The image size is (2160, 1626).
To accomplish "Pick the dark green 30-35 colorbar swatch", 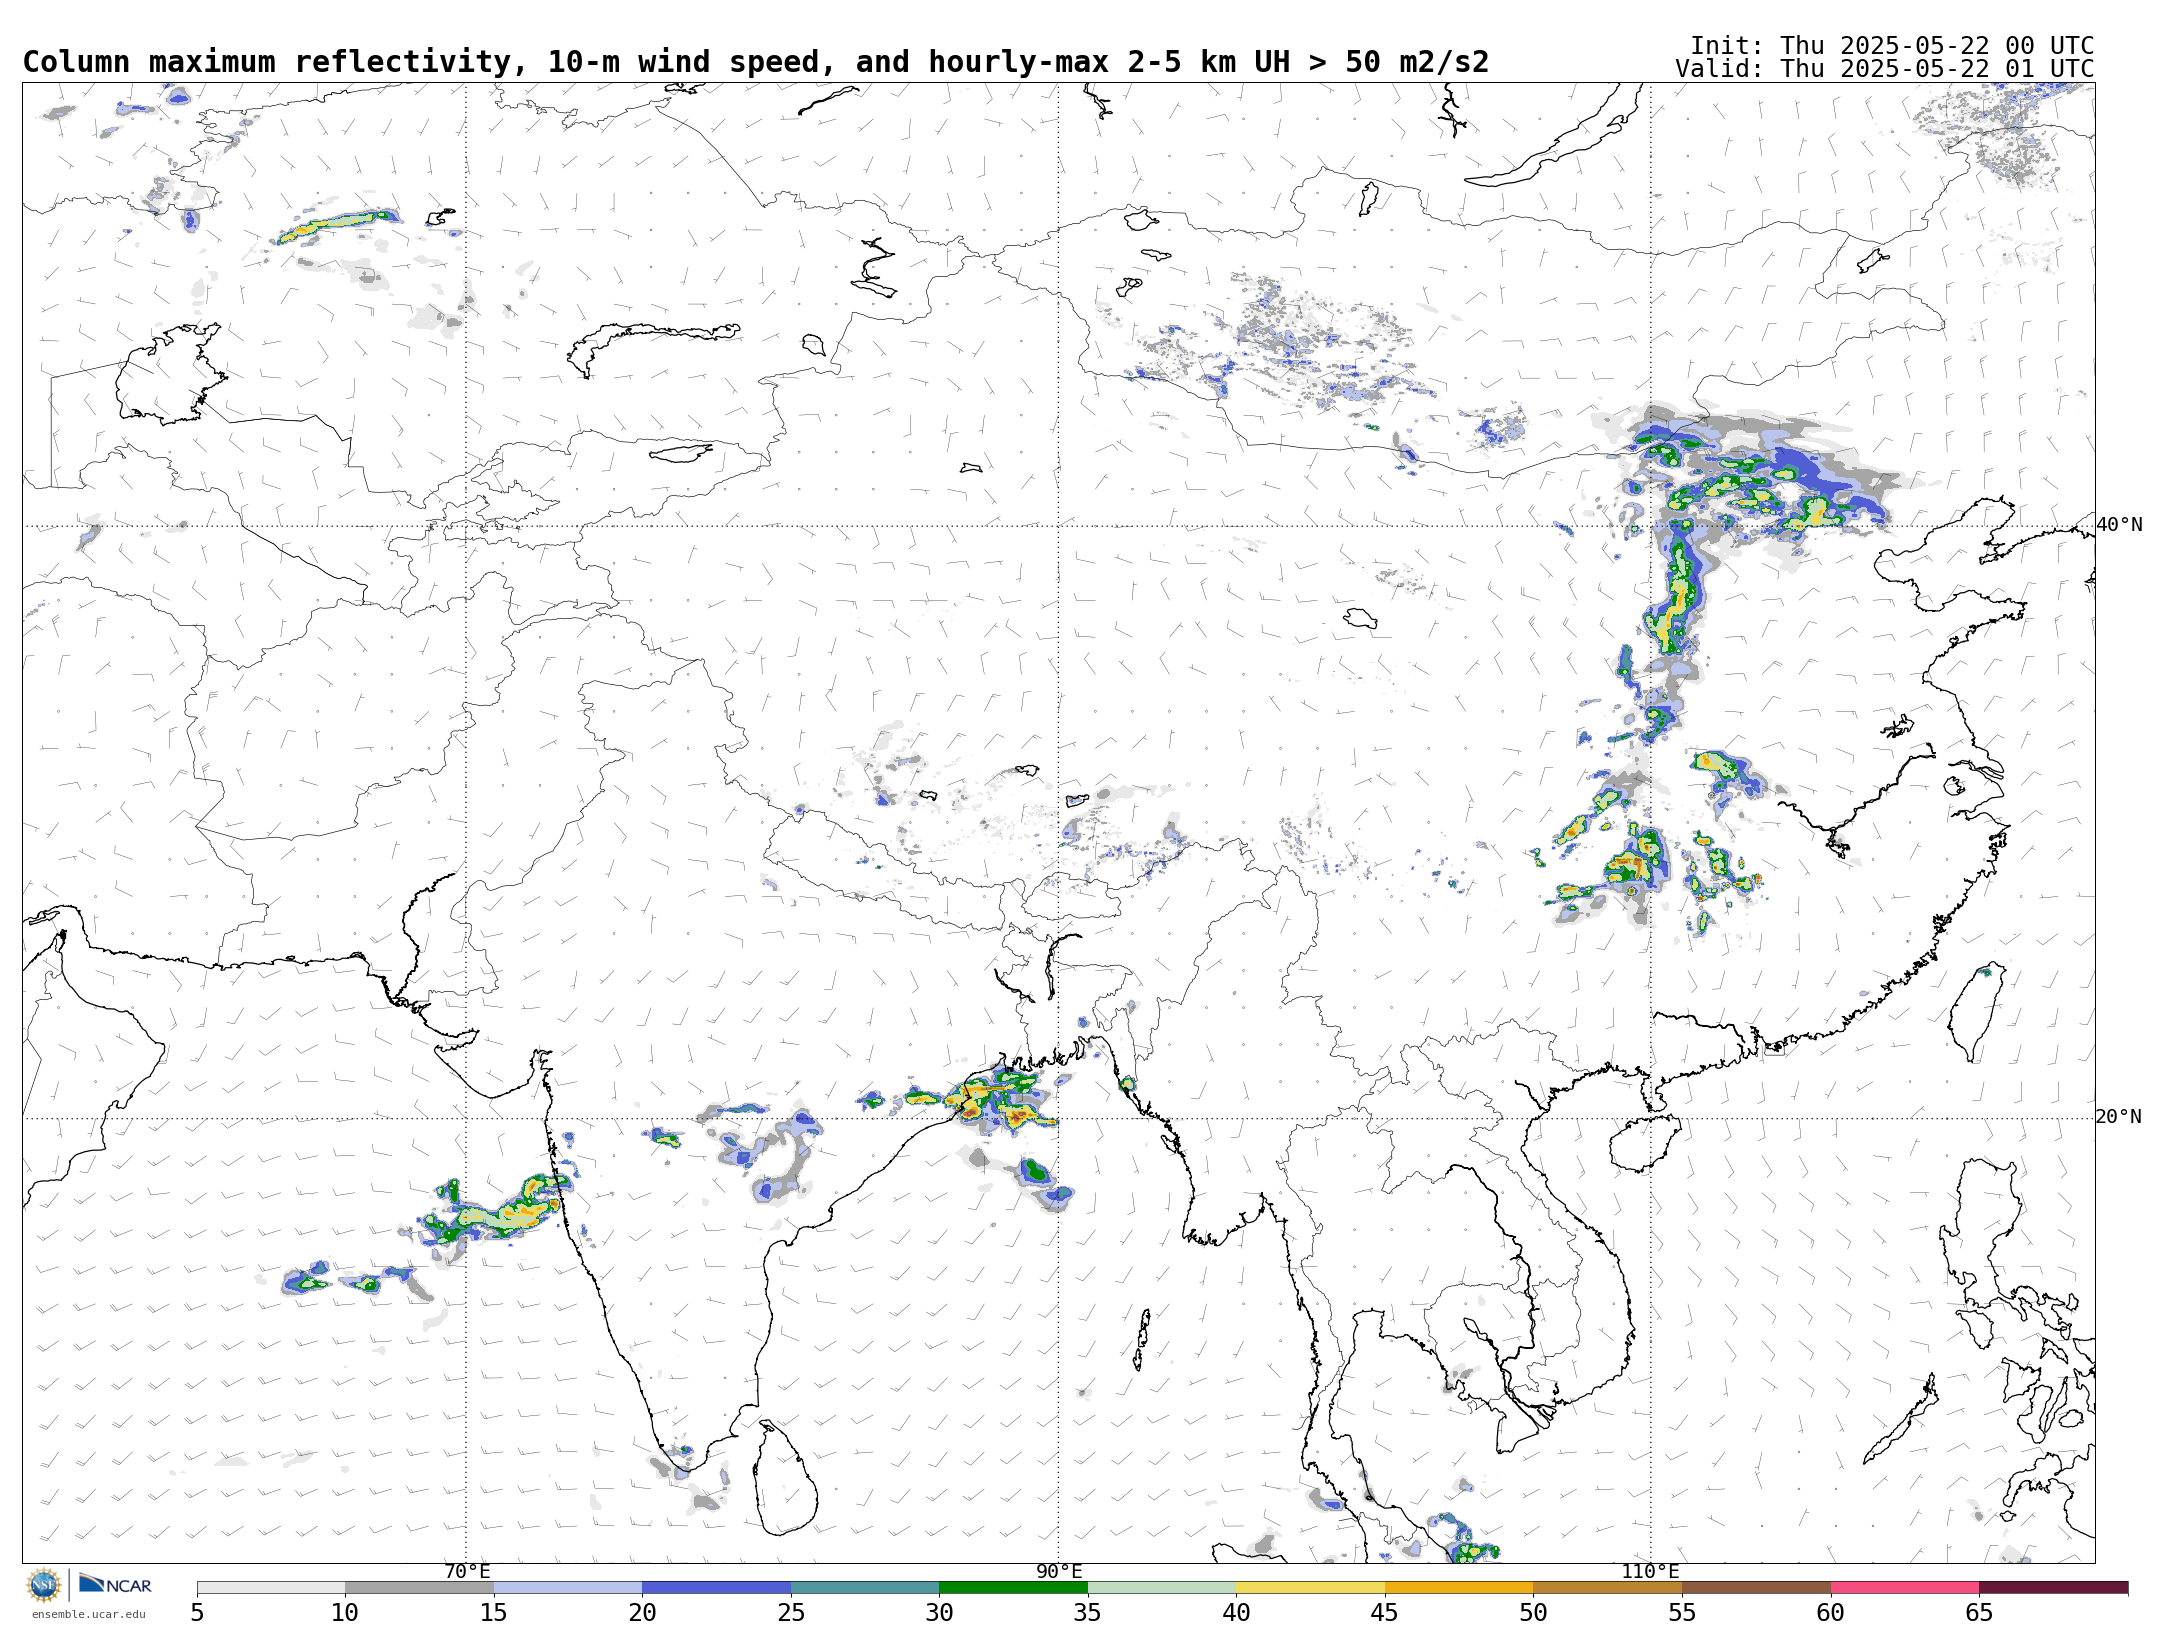I will pyautogui.click(x=1013, y=1588).
